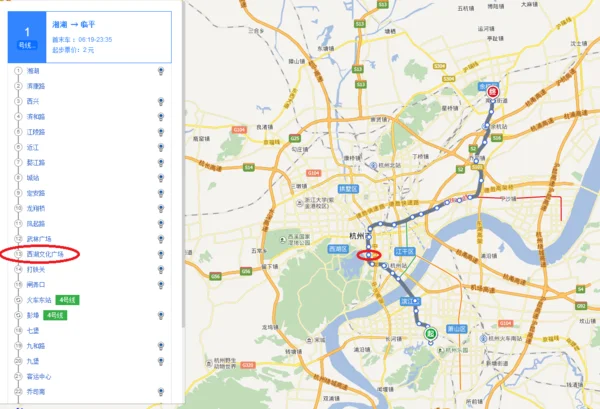This screenshot has height=409, width=600.
Task: Click the red end marker on map
Action: point(492,90)
